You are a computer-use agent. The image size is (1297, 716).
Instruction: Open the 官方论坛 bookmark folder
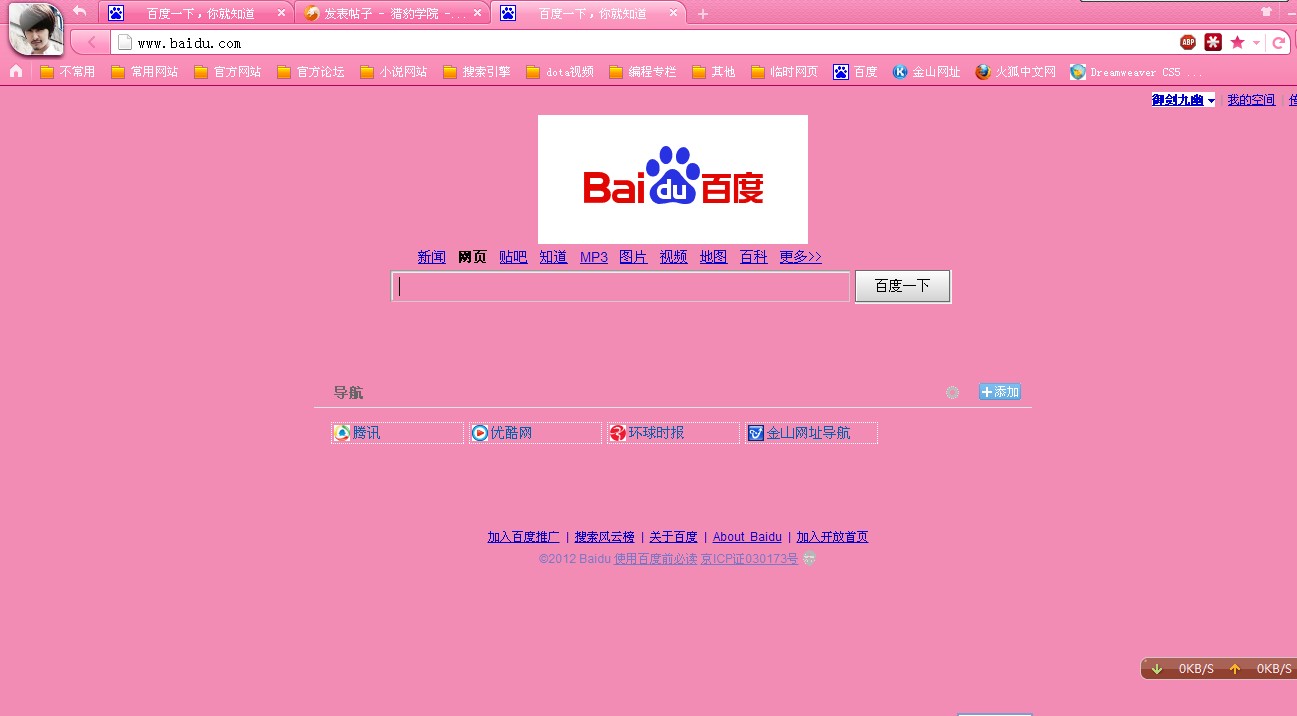(311, 72)
